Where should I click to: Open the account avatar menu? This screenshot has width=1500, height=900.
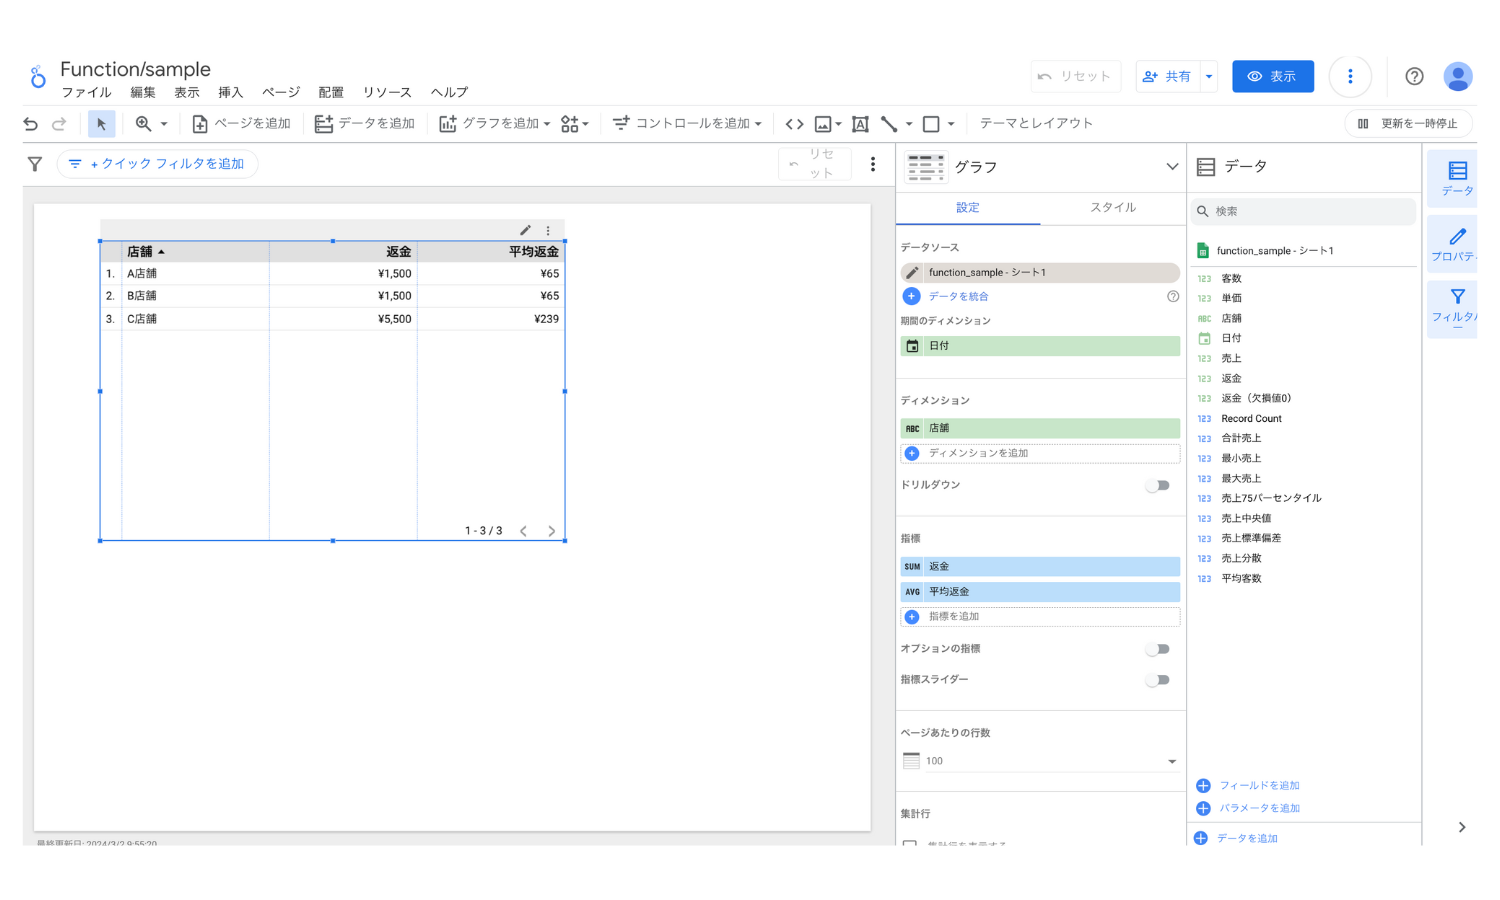[x=1458, y=76]
